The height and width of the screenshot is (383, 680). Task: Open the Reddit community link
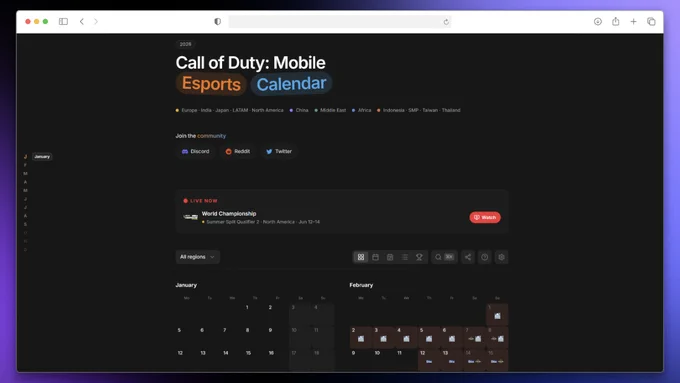click(238, 151)
